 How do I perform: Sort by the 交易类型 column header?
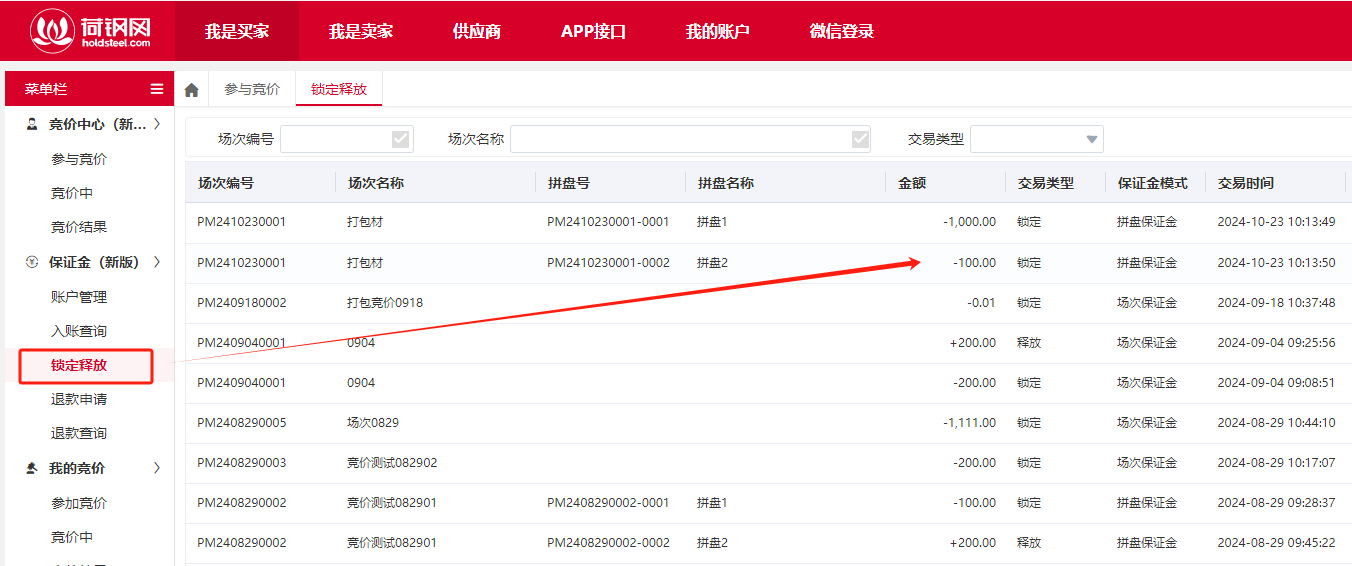pyautogui.click(x=1046, y=183)
